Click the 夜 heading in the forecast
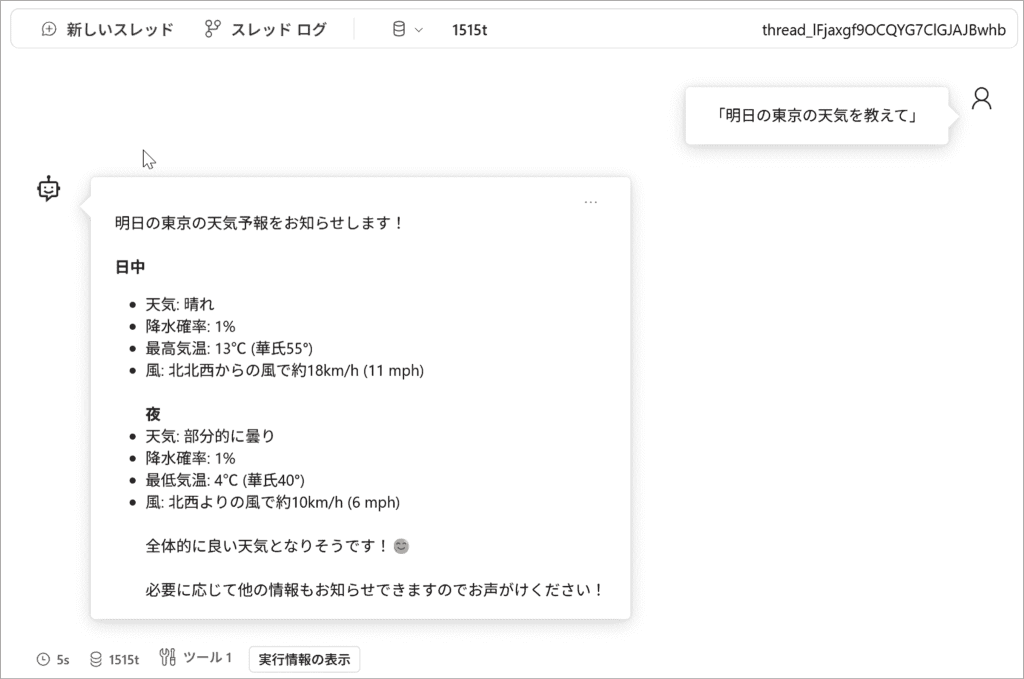This screenshot has width=1024, height=679. 153,414
